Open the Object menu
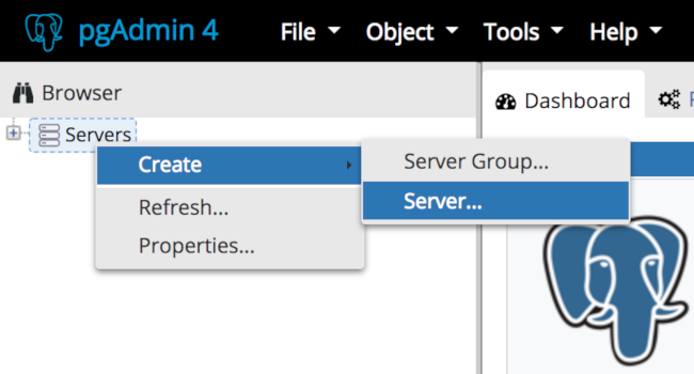Viewport: 694px width, 374px height. (412, 32)
